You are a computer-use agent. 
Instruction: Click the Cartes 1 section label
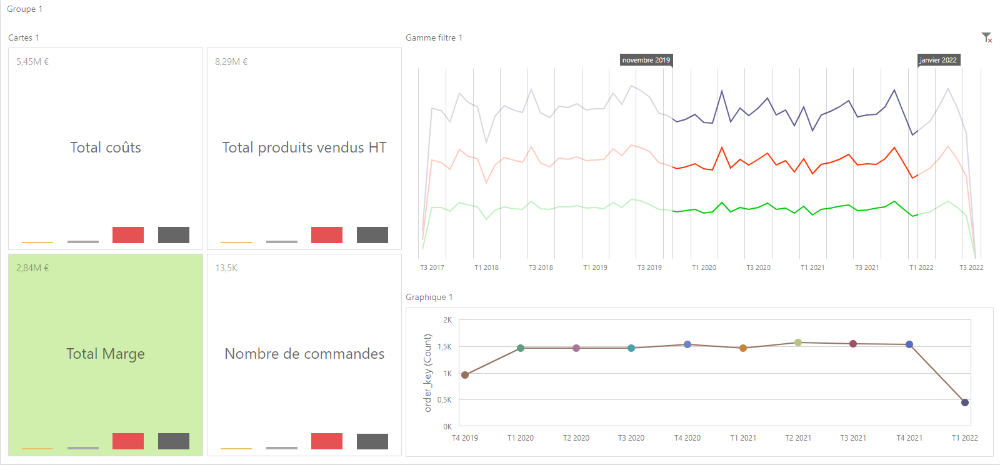[x=24, y=38]
